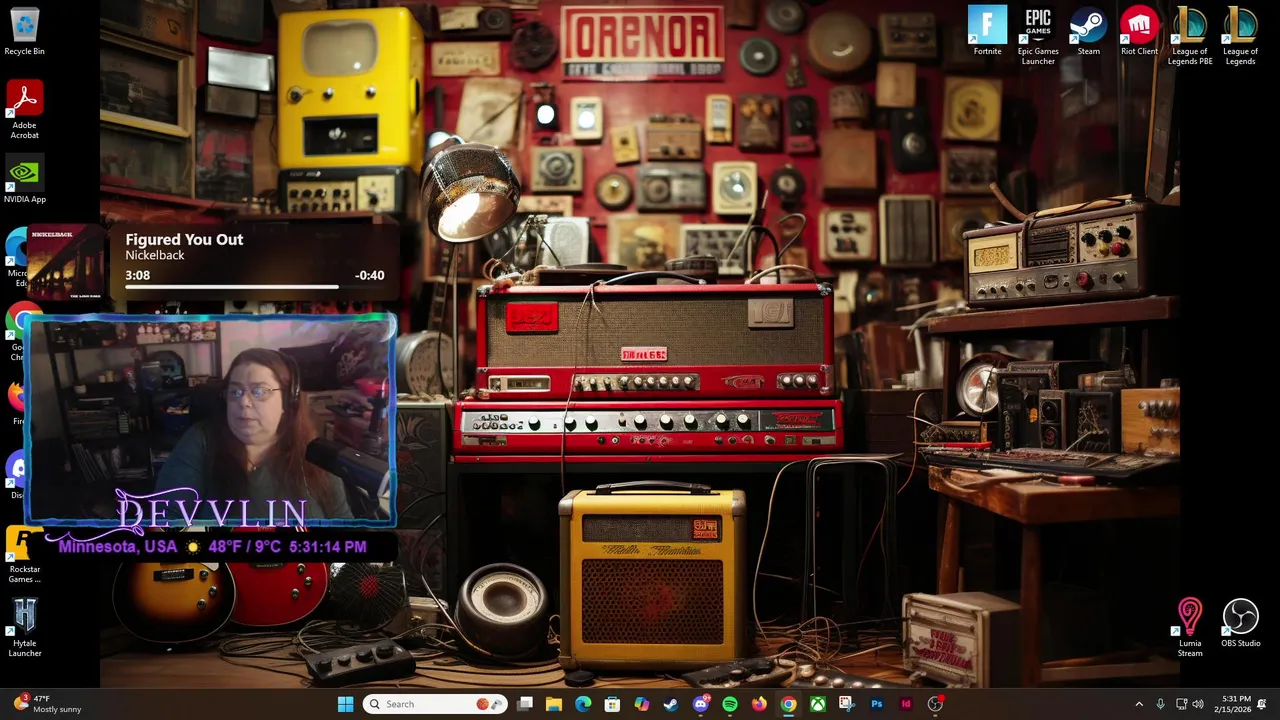Launch the League of Legends desktop icon
Viewport: 1280px width, 720px height.
pos(1240,36)
